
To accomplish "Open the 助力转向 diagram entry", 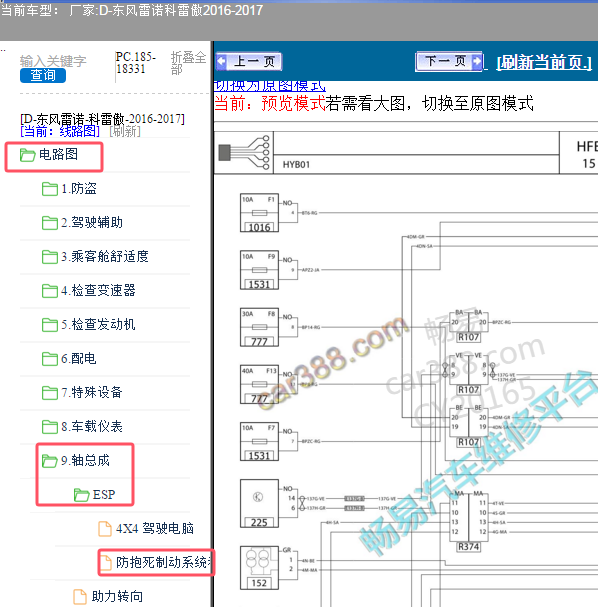I will click(x=117, y=597).
